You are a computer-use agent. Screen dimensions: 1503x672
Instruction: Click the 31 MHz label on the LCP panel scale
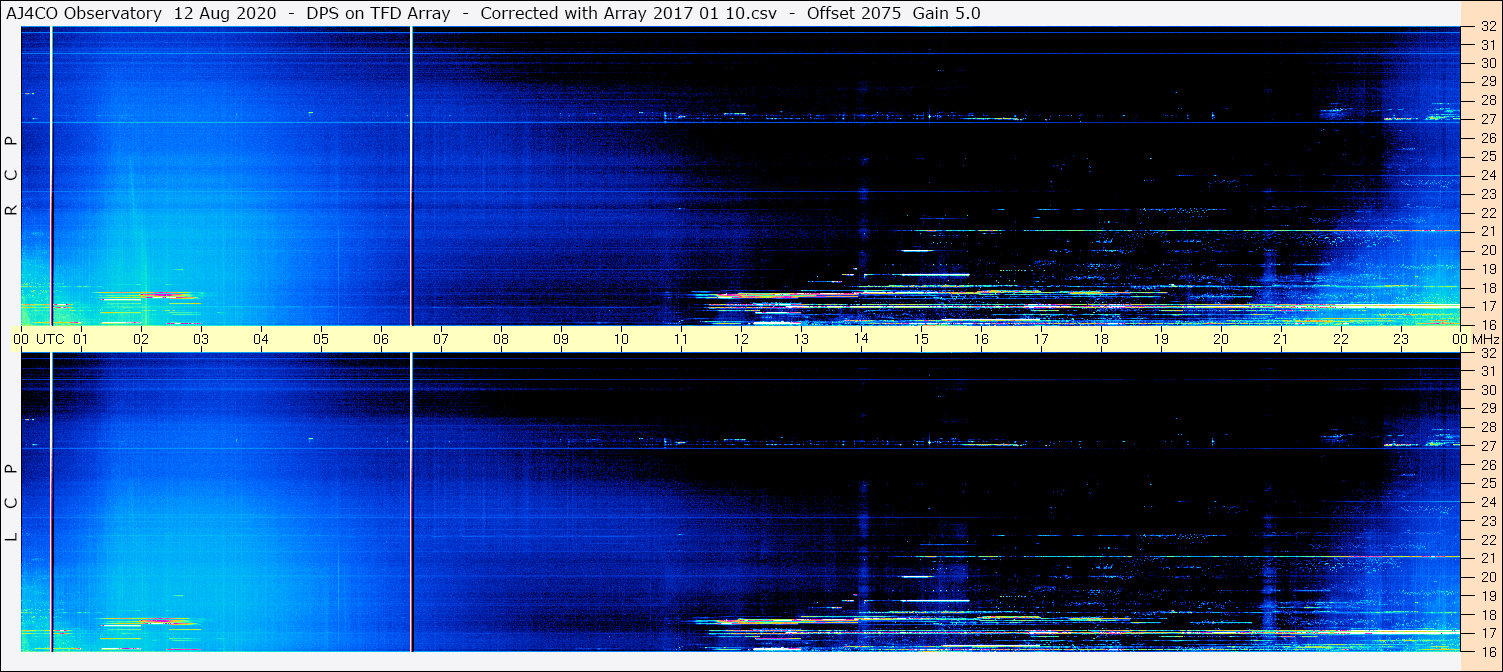1487,371
